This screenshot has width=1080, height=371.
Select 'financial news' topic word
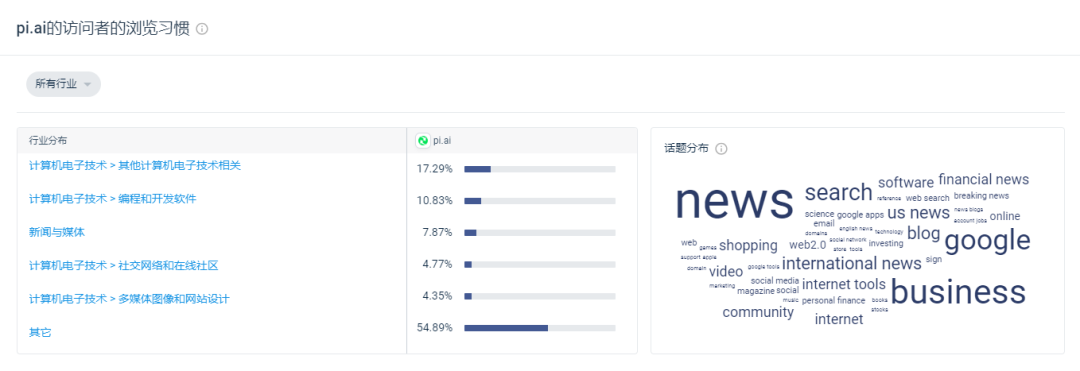(984, 179)
